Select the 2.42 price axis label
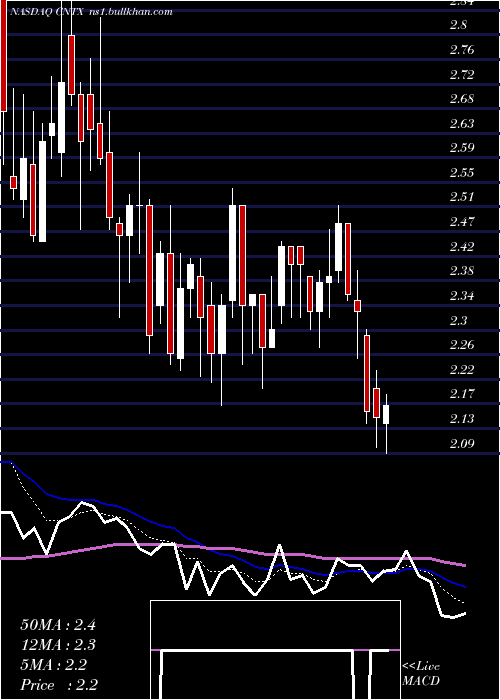Image resolution: width=500 pixels, height=700 pixels. [x=462, y=246]
